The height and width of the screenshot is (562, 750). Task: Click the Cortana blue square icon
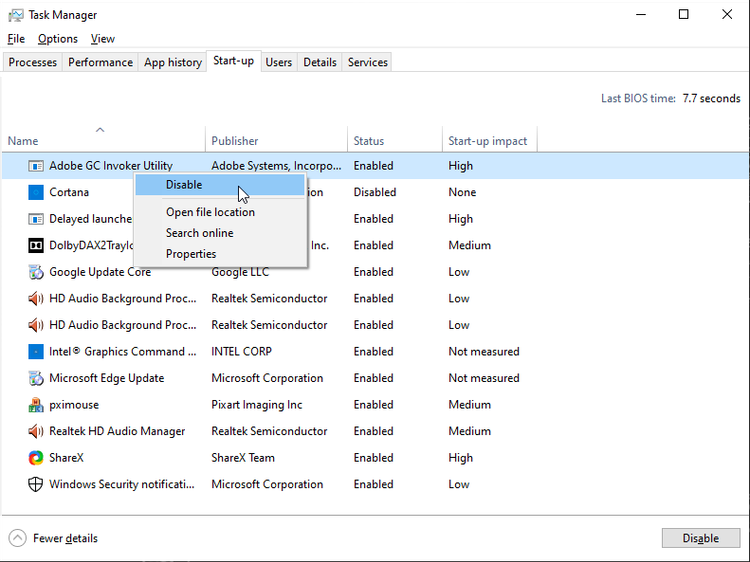coord(36,192)
